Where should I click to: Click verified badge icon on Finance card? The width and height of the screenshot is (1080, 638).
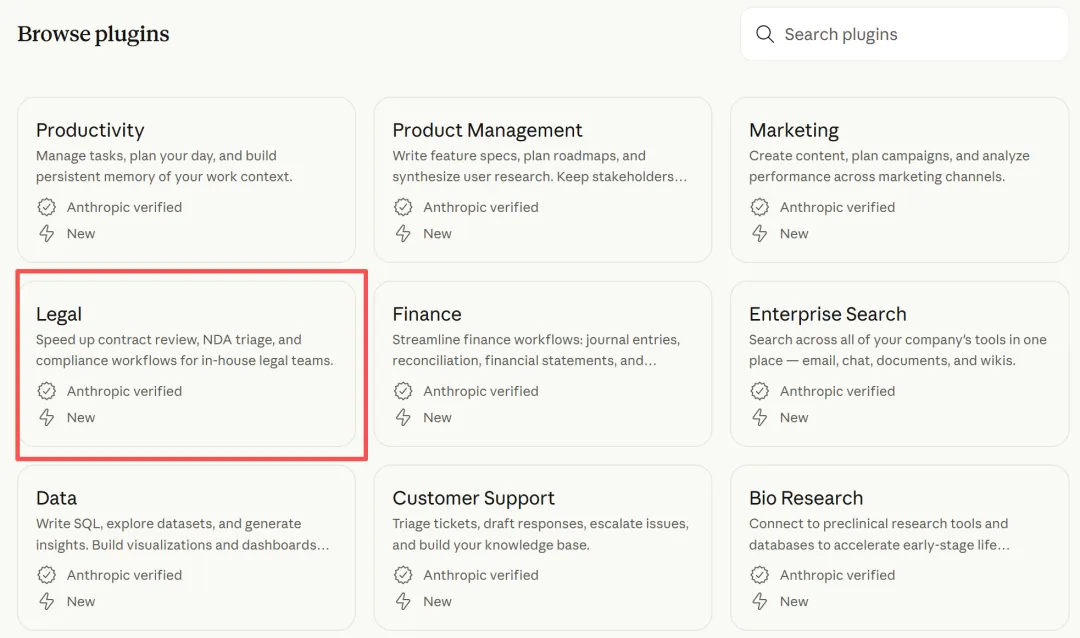(403, 391)
